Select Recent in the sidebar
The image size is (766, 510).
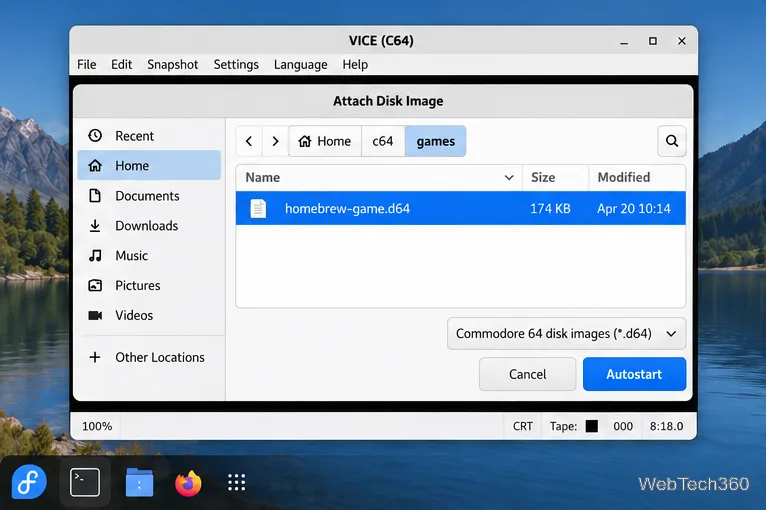coord(149,135)
